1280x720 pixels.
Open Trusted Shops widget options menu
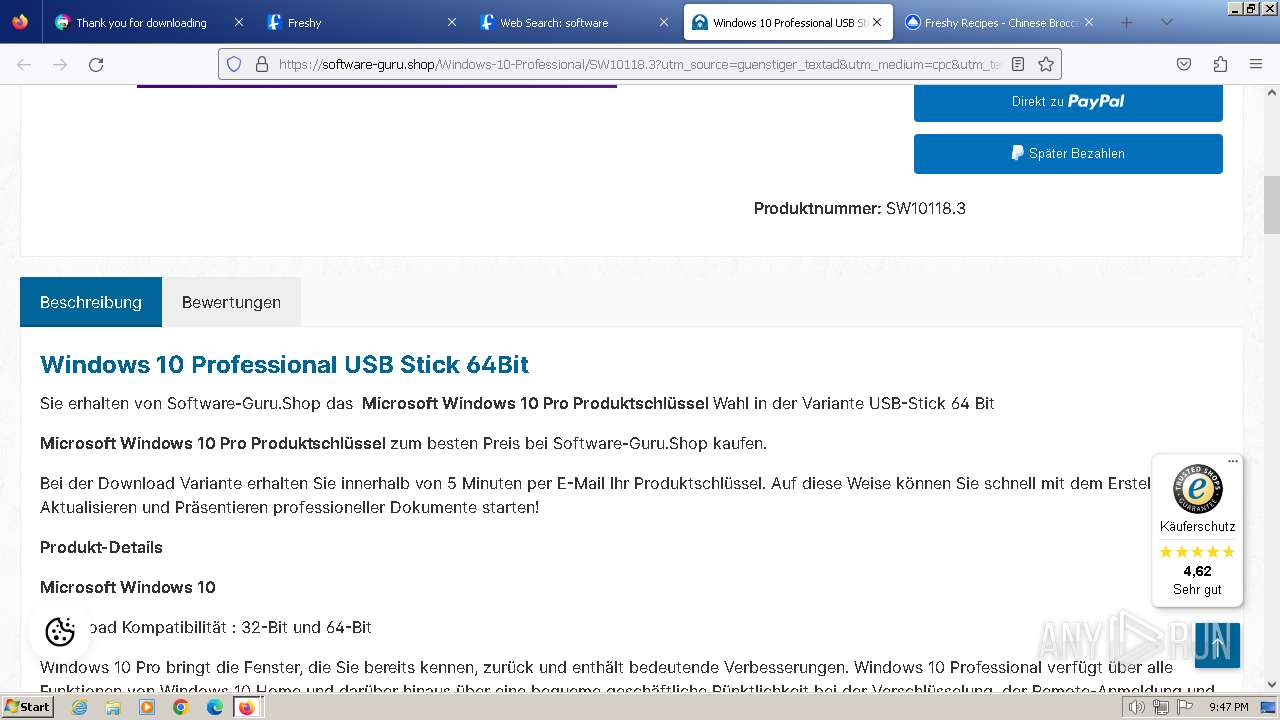(1233, 462)
